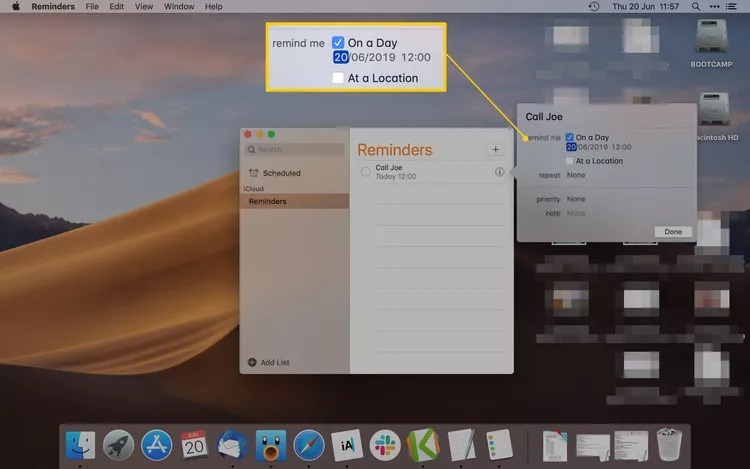
Task: Open Reminders app icon in Dock
Action: pyautogui.click(x=499, y=445)
